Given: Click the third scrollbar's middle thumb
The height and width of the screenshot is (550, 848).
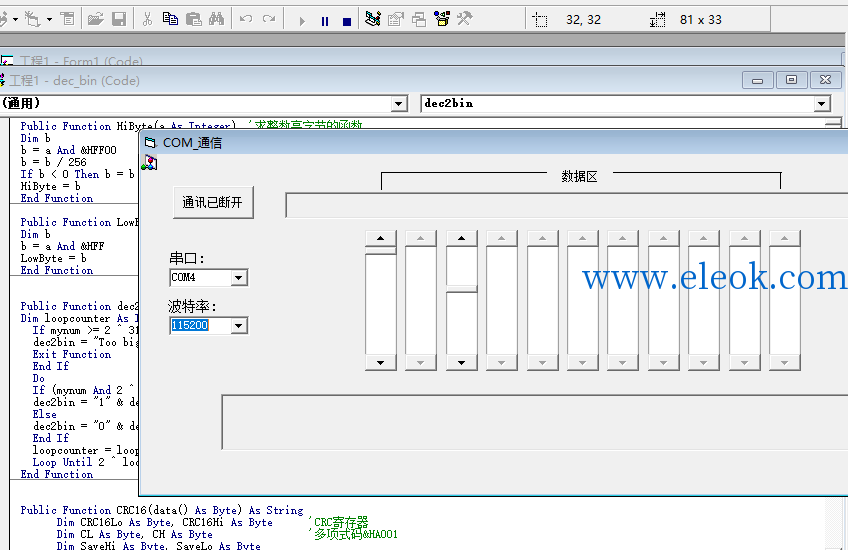Looking at the screenshot, I should [x=461, y=289].
